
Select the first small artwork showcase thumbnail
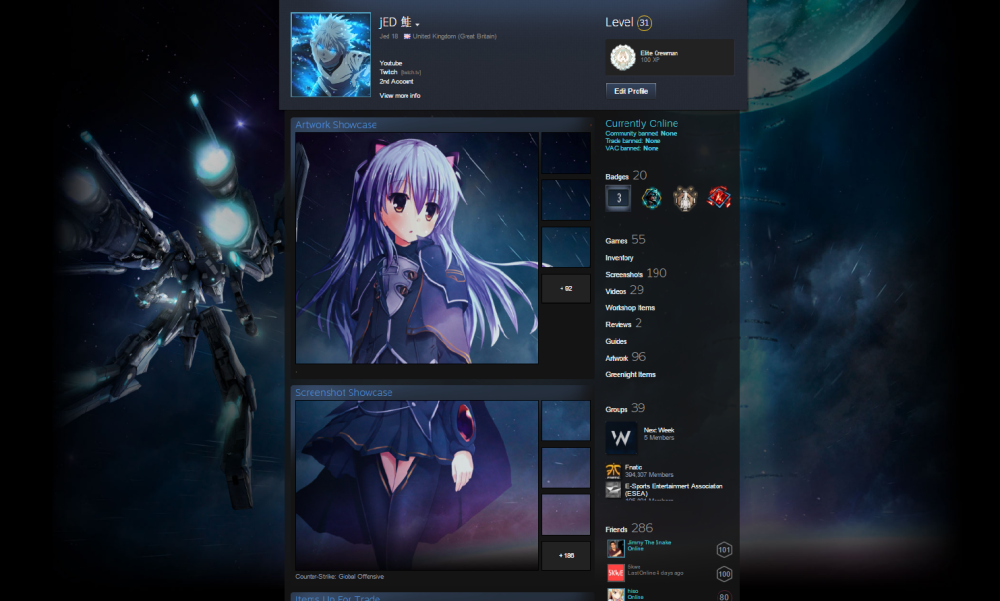pyautogui.click(x=566, y=153)
